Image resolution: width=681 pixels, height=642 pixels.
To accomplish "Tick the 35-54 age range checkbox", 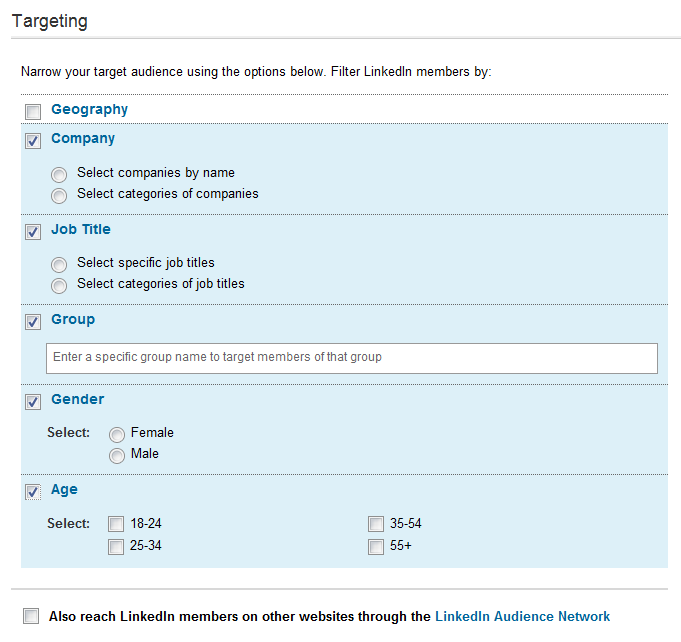I will 376,524.
